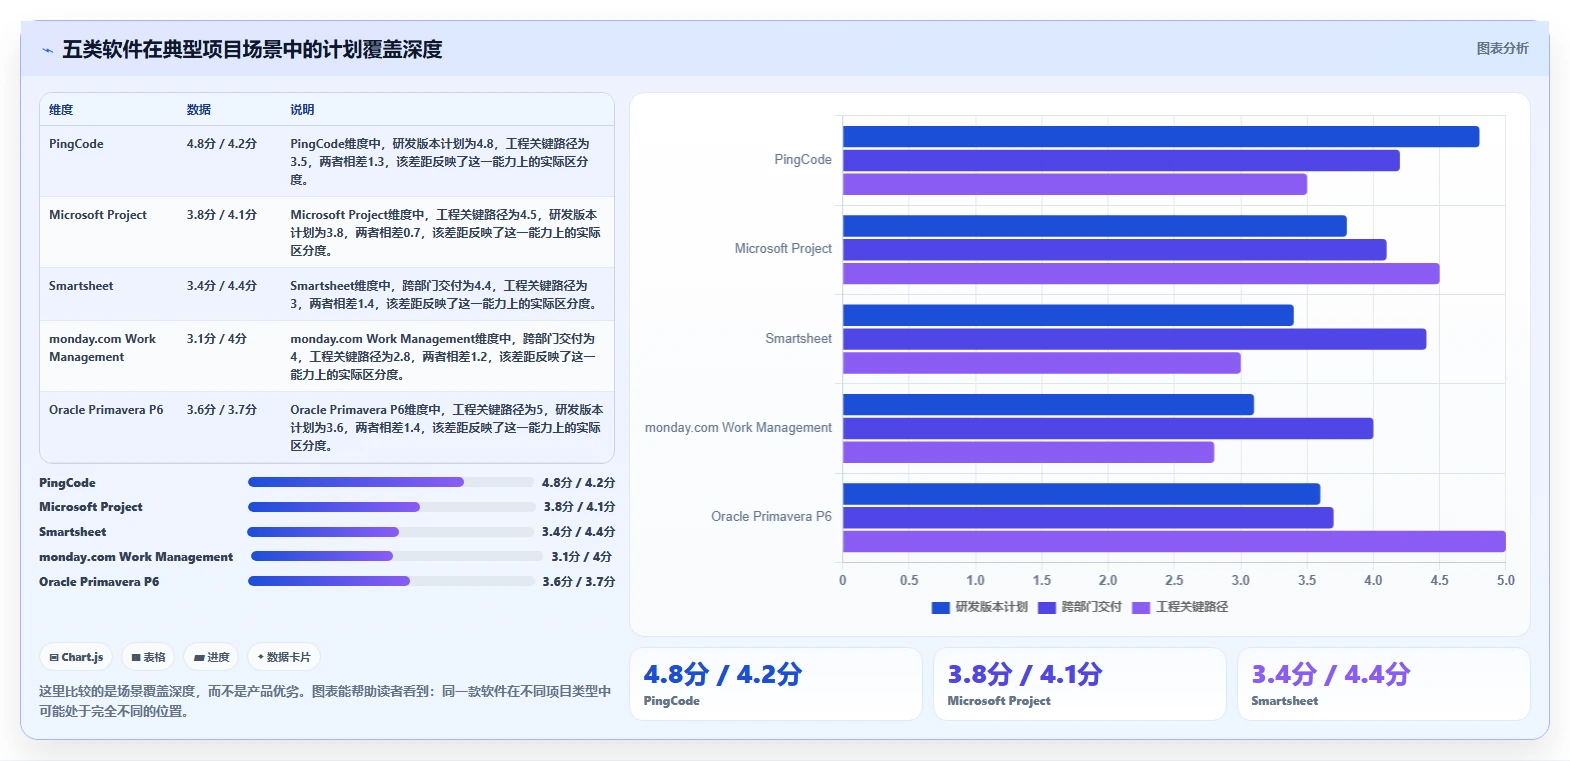Click the 说明 column header
The height and width of the screenshot is (761, 1570).
[x=302, y=110]
